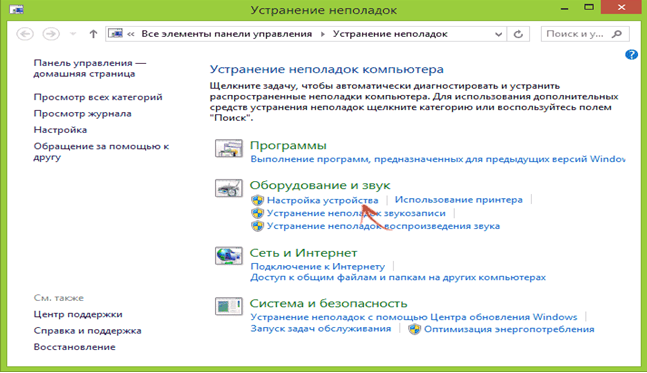Open 'Оптимизация энергопотребления' link
This screenshot has width=647, height=373.
point(509,329)
